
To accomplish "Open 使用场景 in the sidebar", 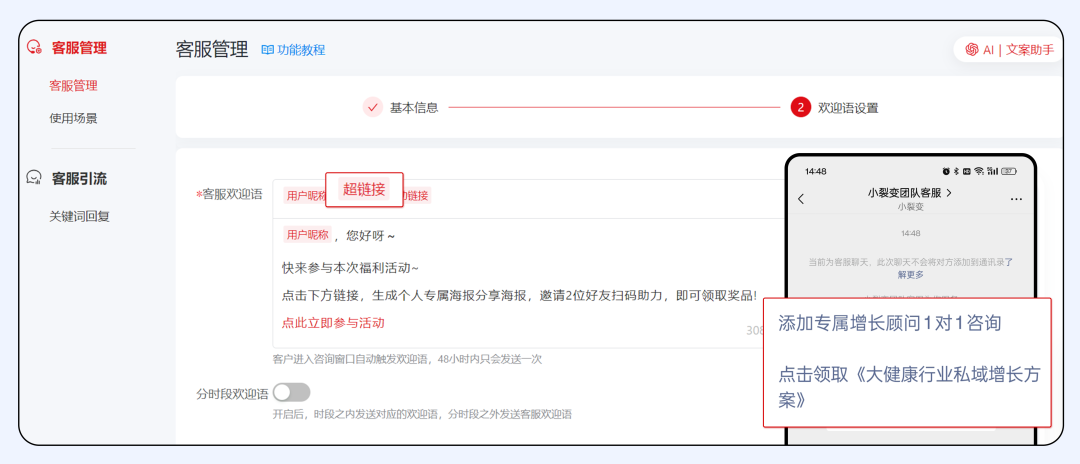I will click(x=73, y=118).
